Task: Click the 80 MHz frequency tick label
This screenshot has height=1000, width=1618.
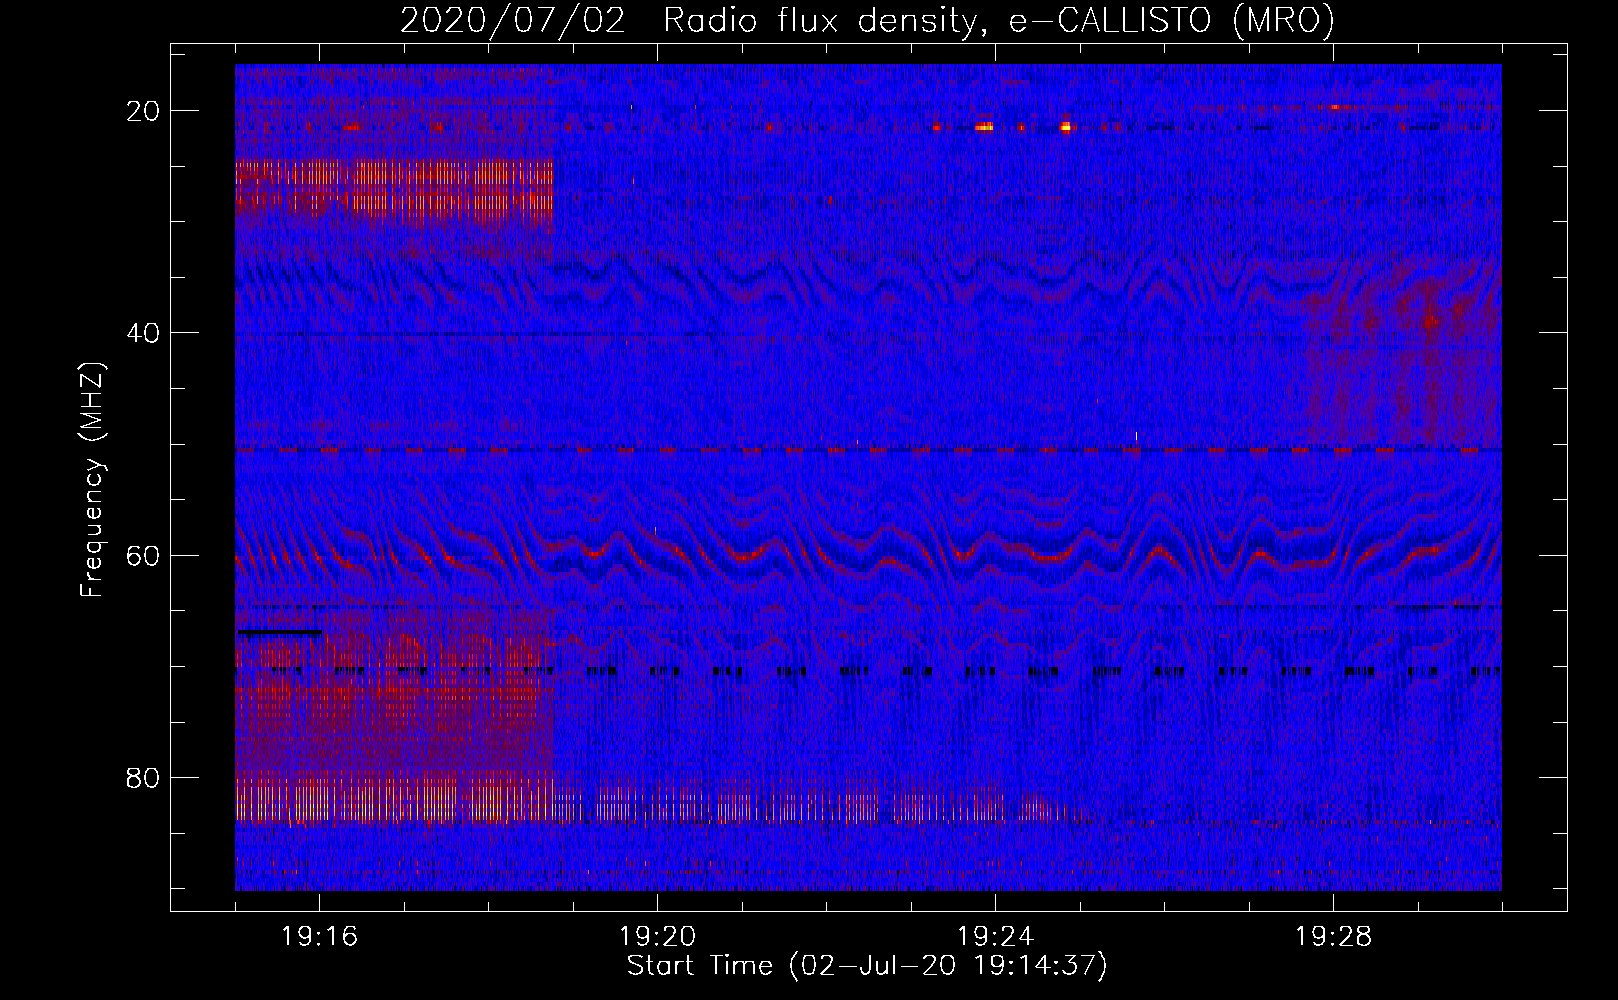Action: point(143,777)
